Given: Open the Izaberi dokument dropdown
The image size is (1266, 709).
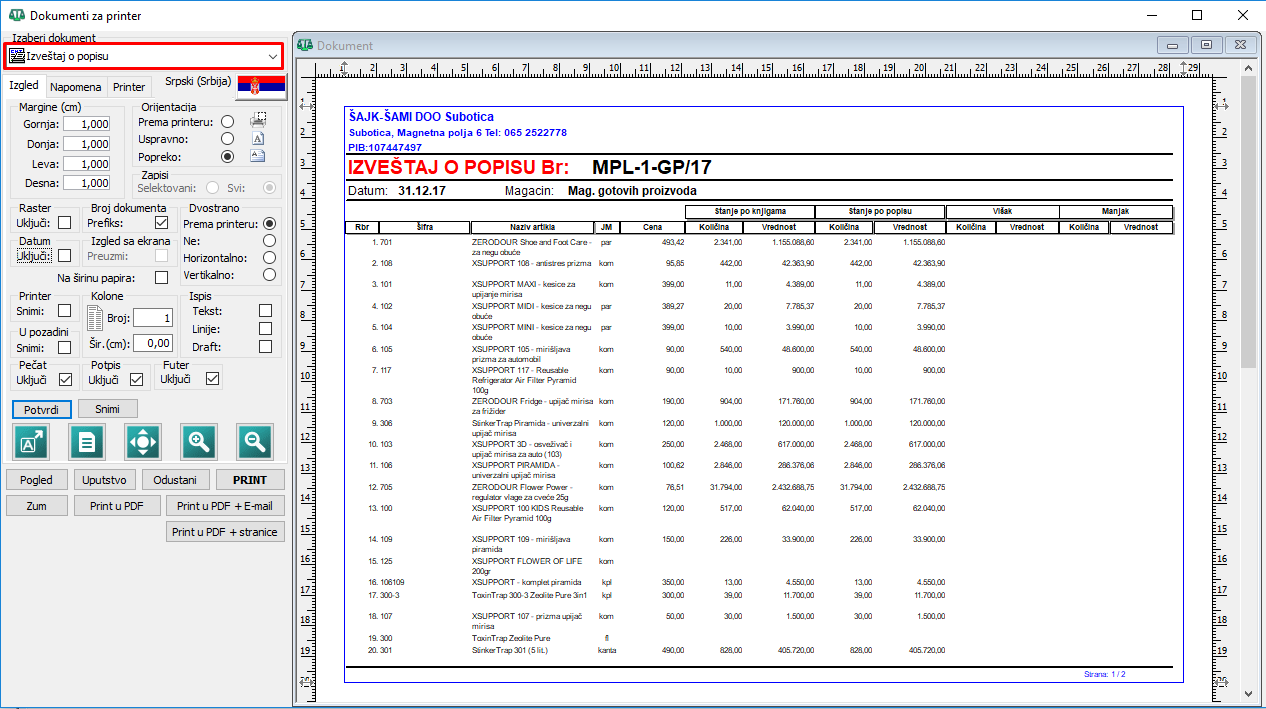Looking at the screenshot, I should (144, 56).
